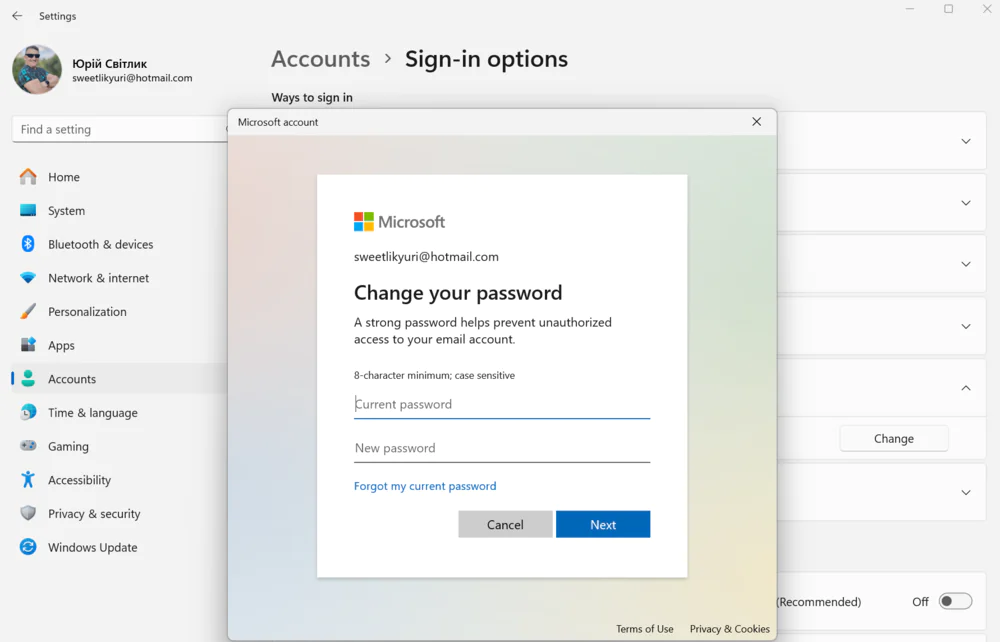Image resolution: width=1000 pixels, height=642 pixels.
Task: Click Accounts breadcrumb in header
Action: tap(320, 59)
